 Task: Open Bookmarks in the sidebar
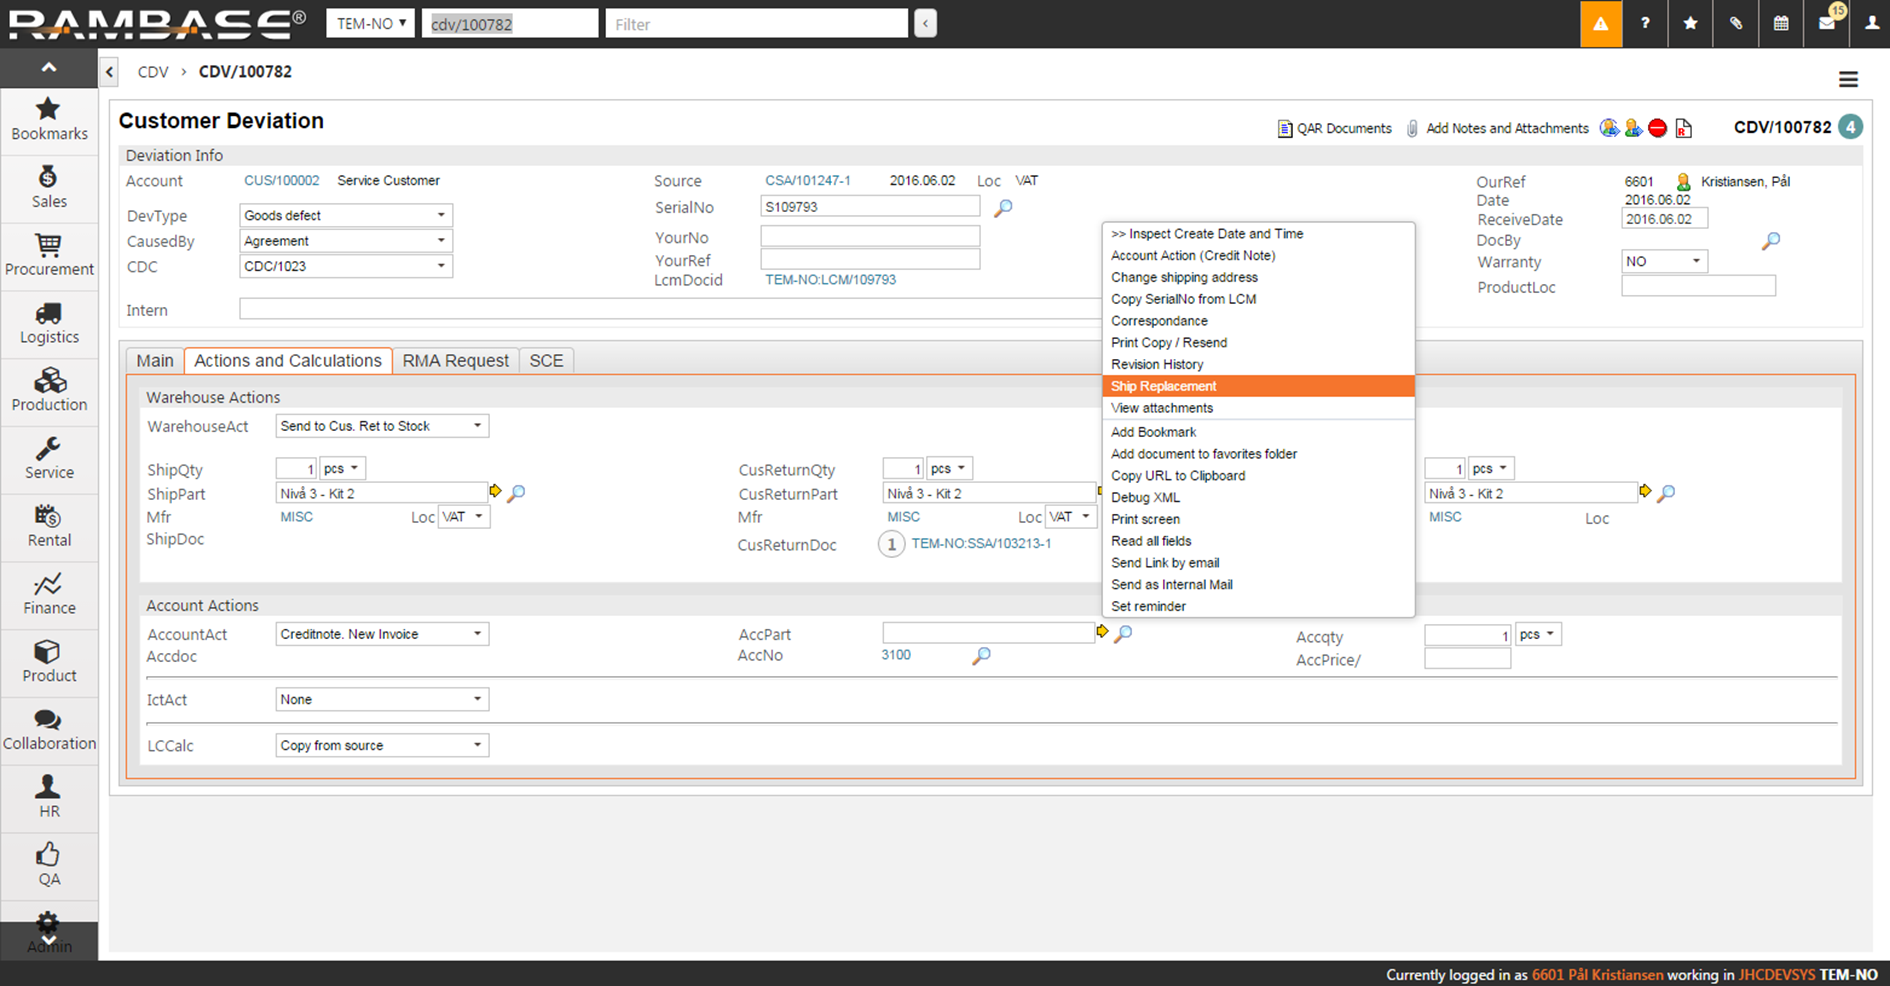49,120
